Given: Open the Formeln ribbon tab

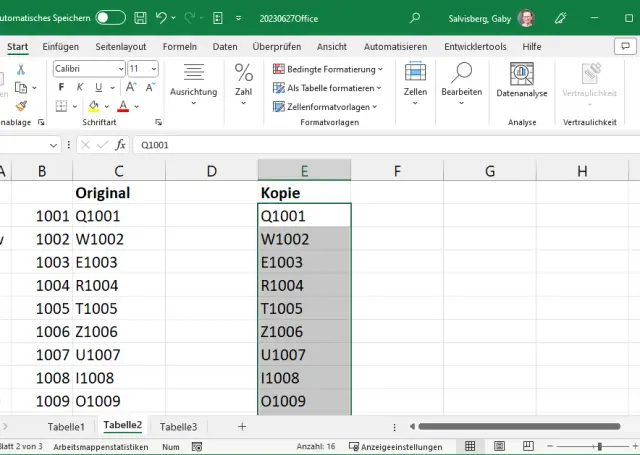Looking at the screenshot, I should [180, 47].
